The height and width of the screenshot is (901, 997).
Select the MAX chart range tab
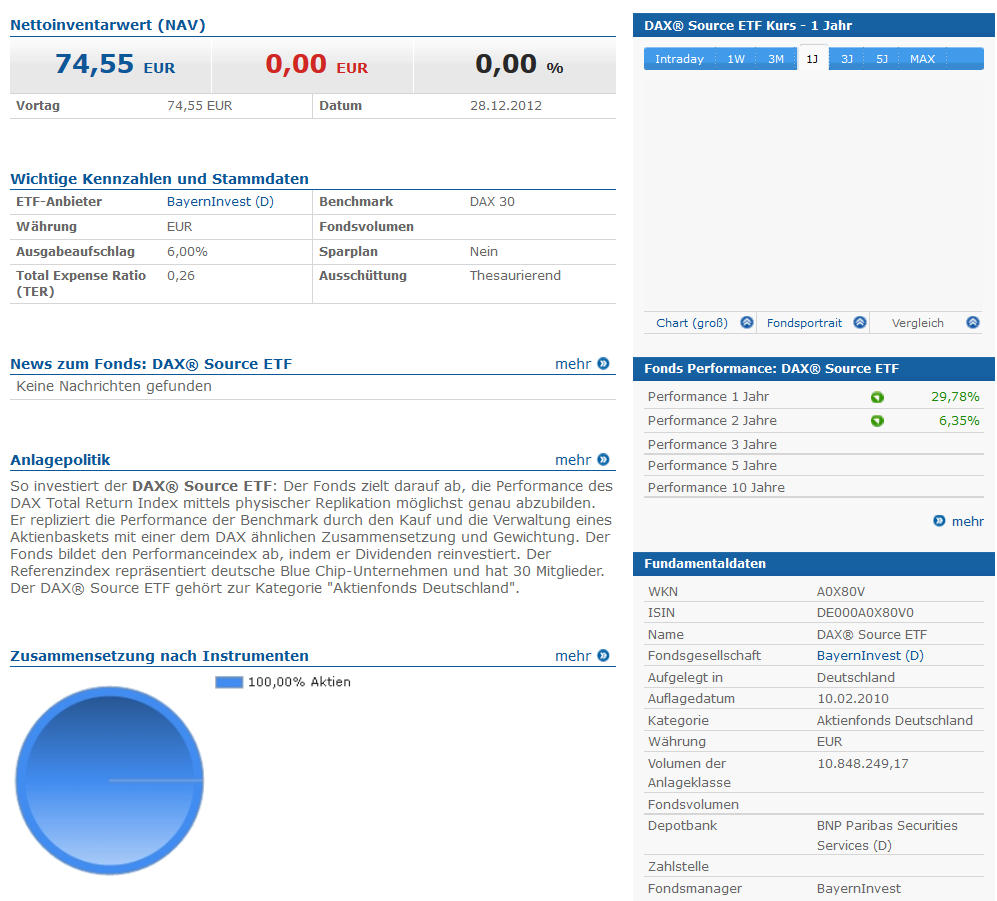922,59
